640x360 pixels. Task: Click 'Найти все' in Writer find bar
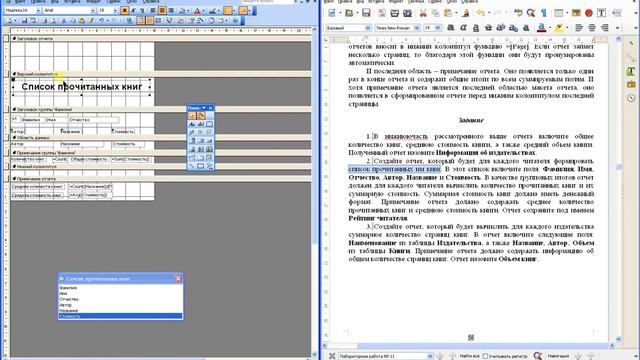point(469,356)
